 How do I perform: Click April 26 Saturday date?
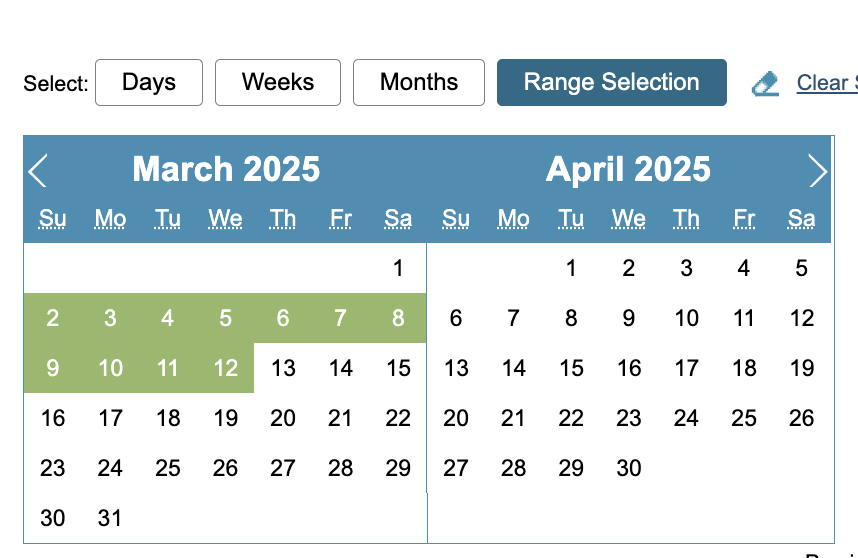801,418
